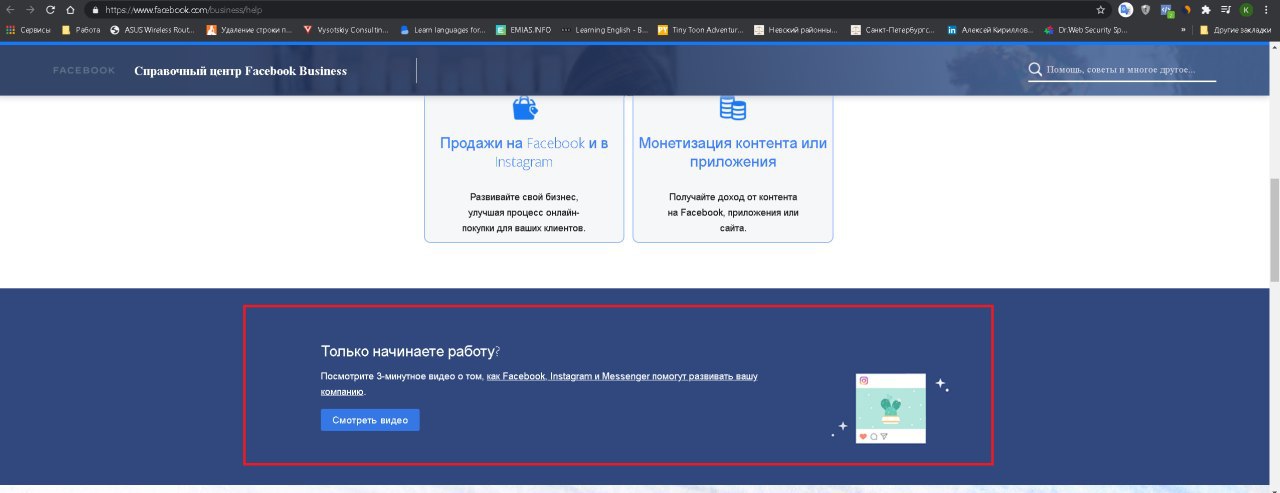This screenshot has height=493, width=1280.
Task: Open the code extension with green badge
Action: [1167, 10]
